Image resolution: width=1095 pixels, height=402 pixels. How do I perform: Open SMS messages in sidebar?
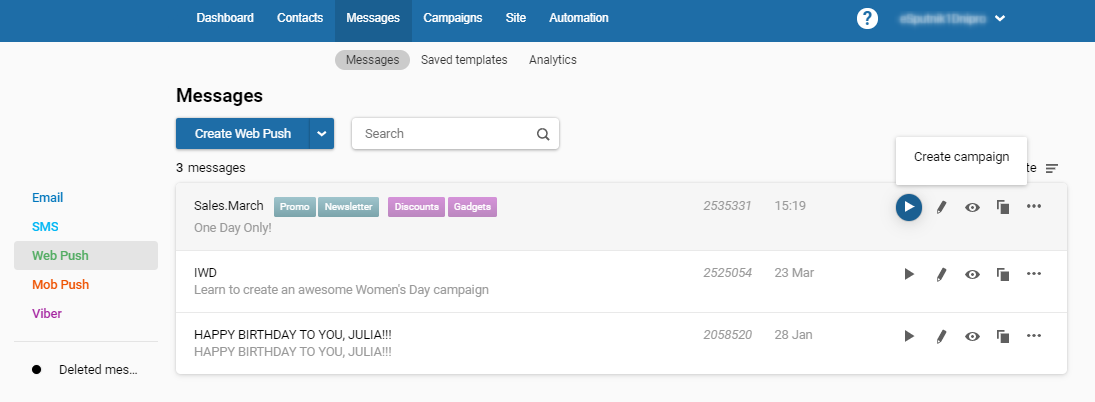pyautogui.click(x=45, y=227)
